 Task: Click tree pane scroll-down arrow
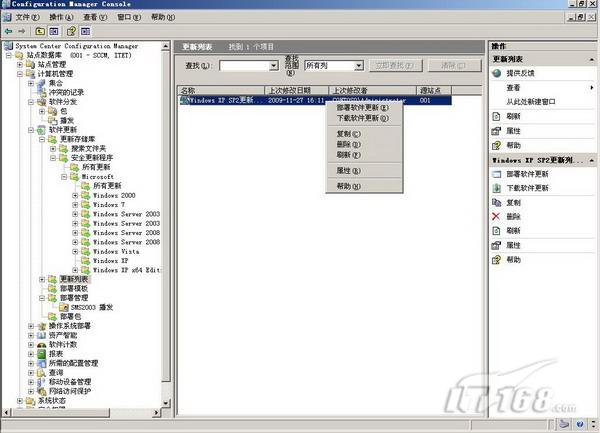click(x=166, y=403)
